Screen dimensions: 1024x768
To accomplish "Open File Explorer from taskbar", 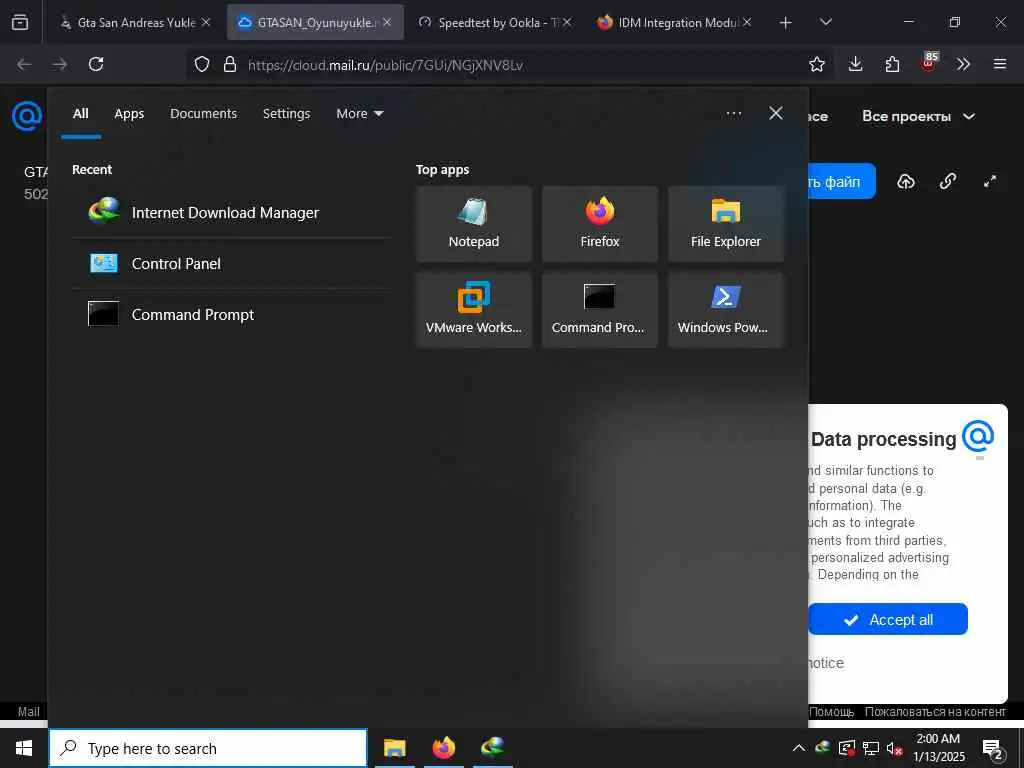I will 394,748.
